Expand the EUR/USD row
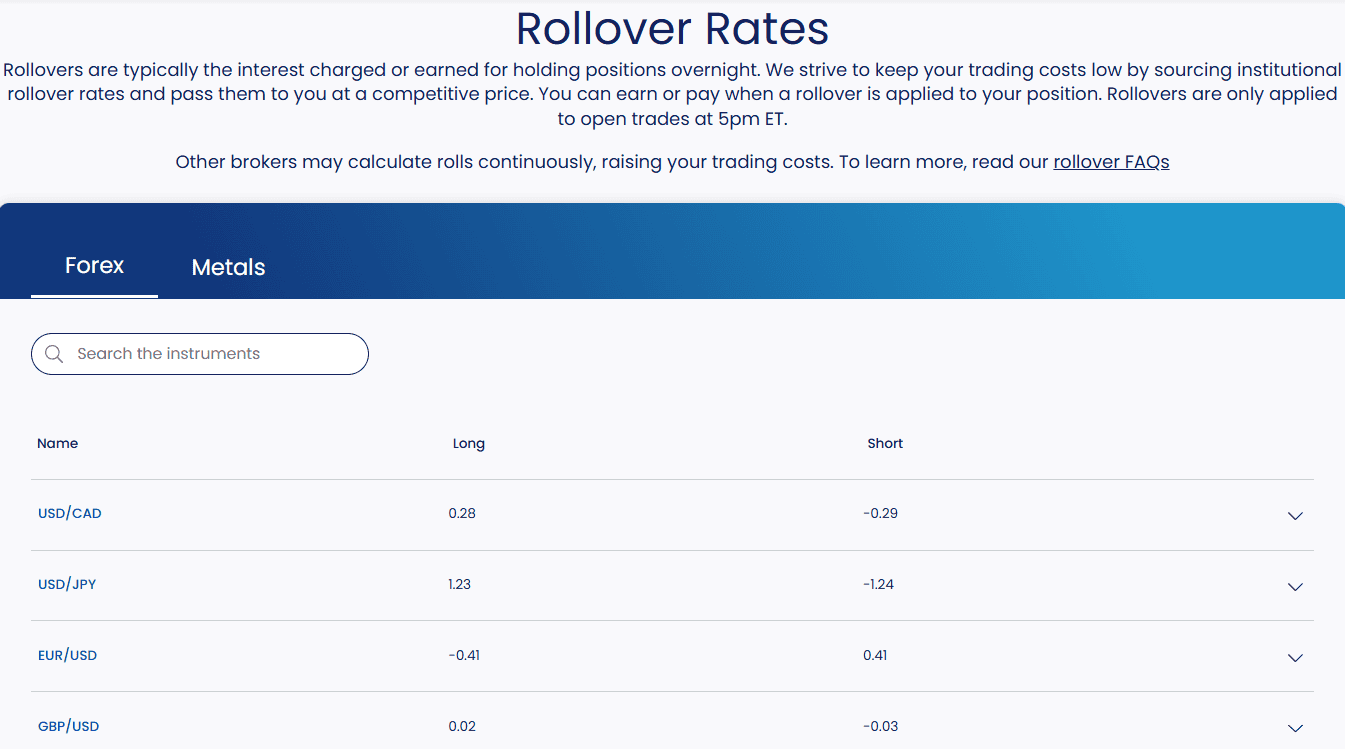This screenshot has height=749, width=1345. click(1295, 658)
